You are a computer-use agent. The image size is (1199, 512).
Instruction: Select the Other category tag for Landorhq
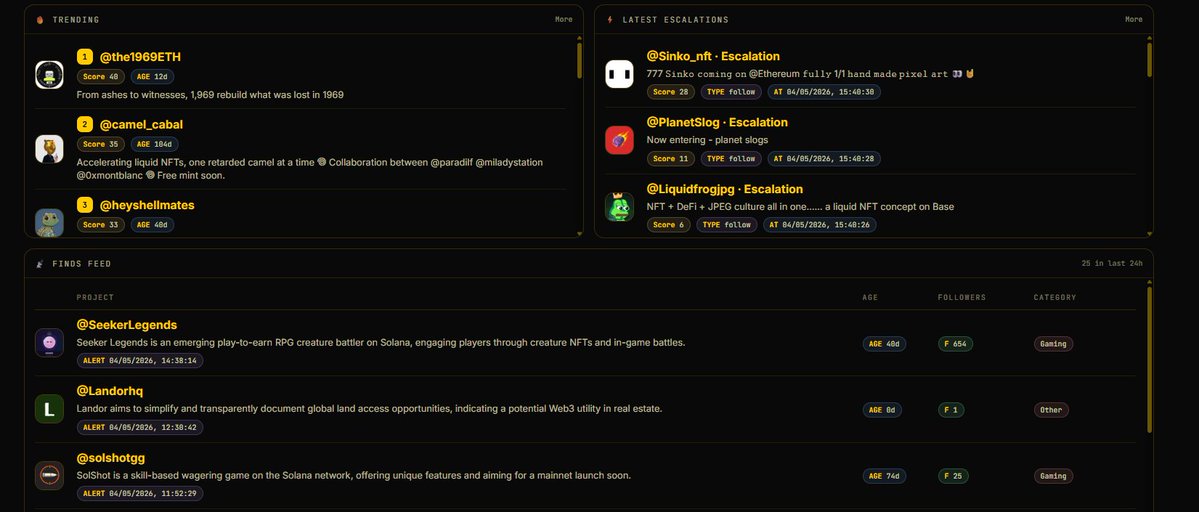1051,410
